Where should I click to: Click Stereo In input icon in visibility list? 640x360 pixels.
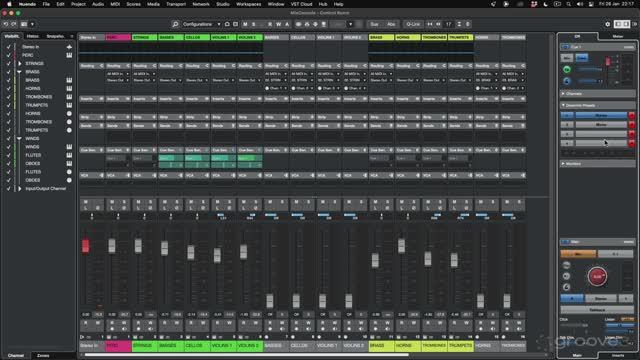(69, 47)
